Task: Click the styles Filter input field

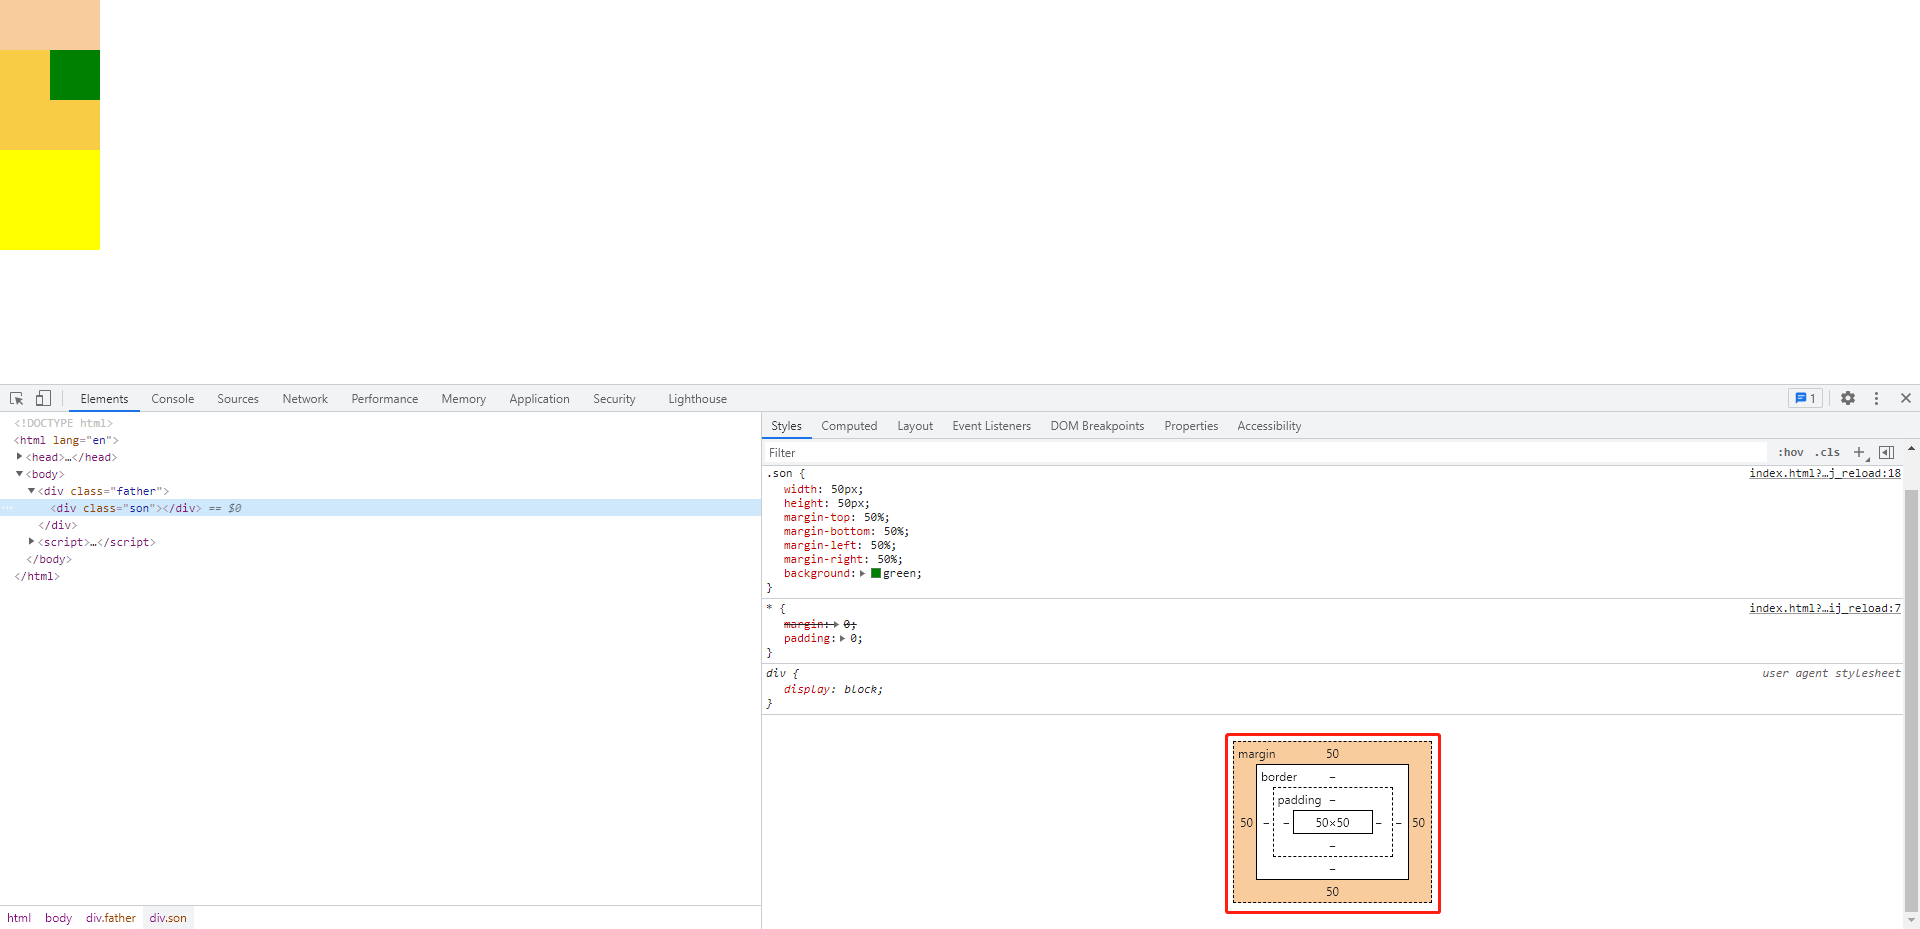Action: coord(1265,452)
